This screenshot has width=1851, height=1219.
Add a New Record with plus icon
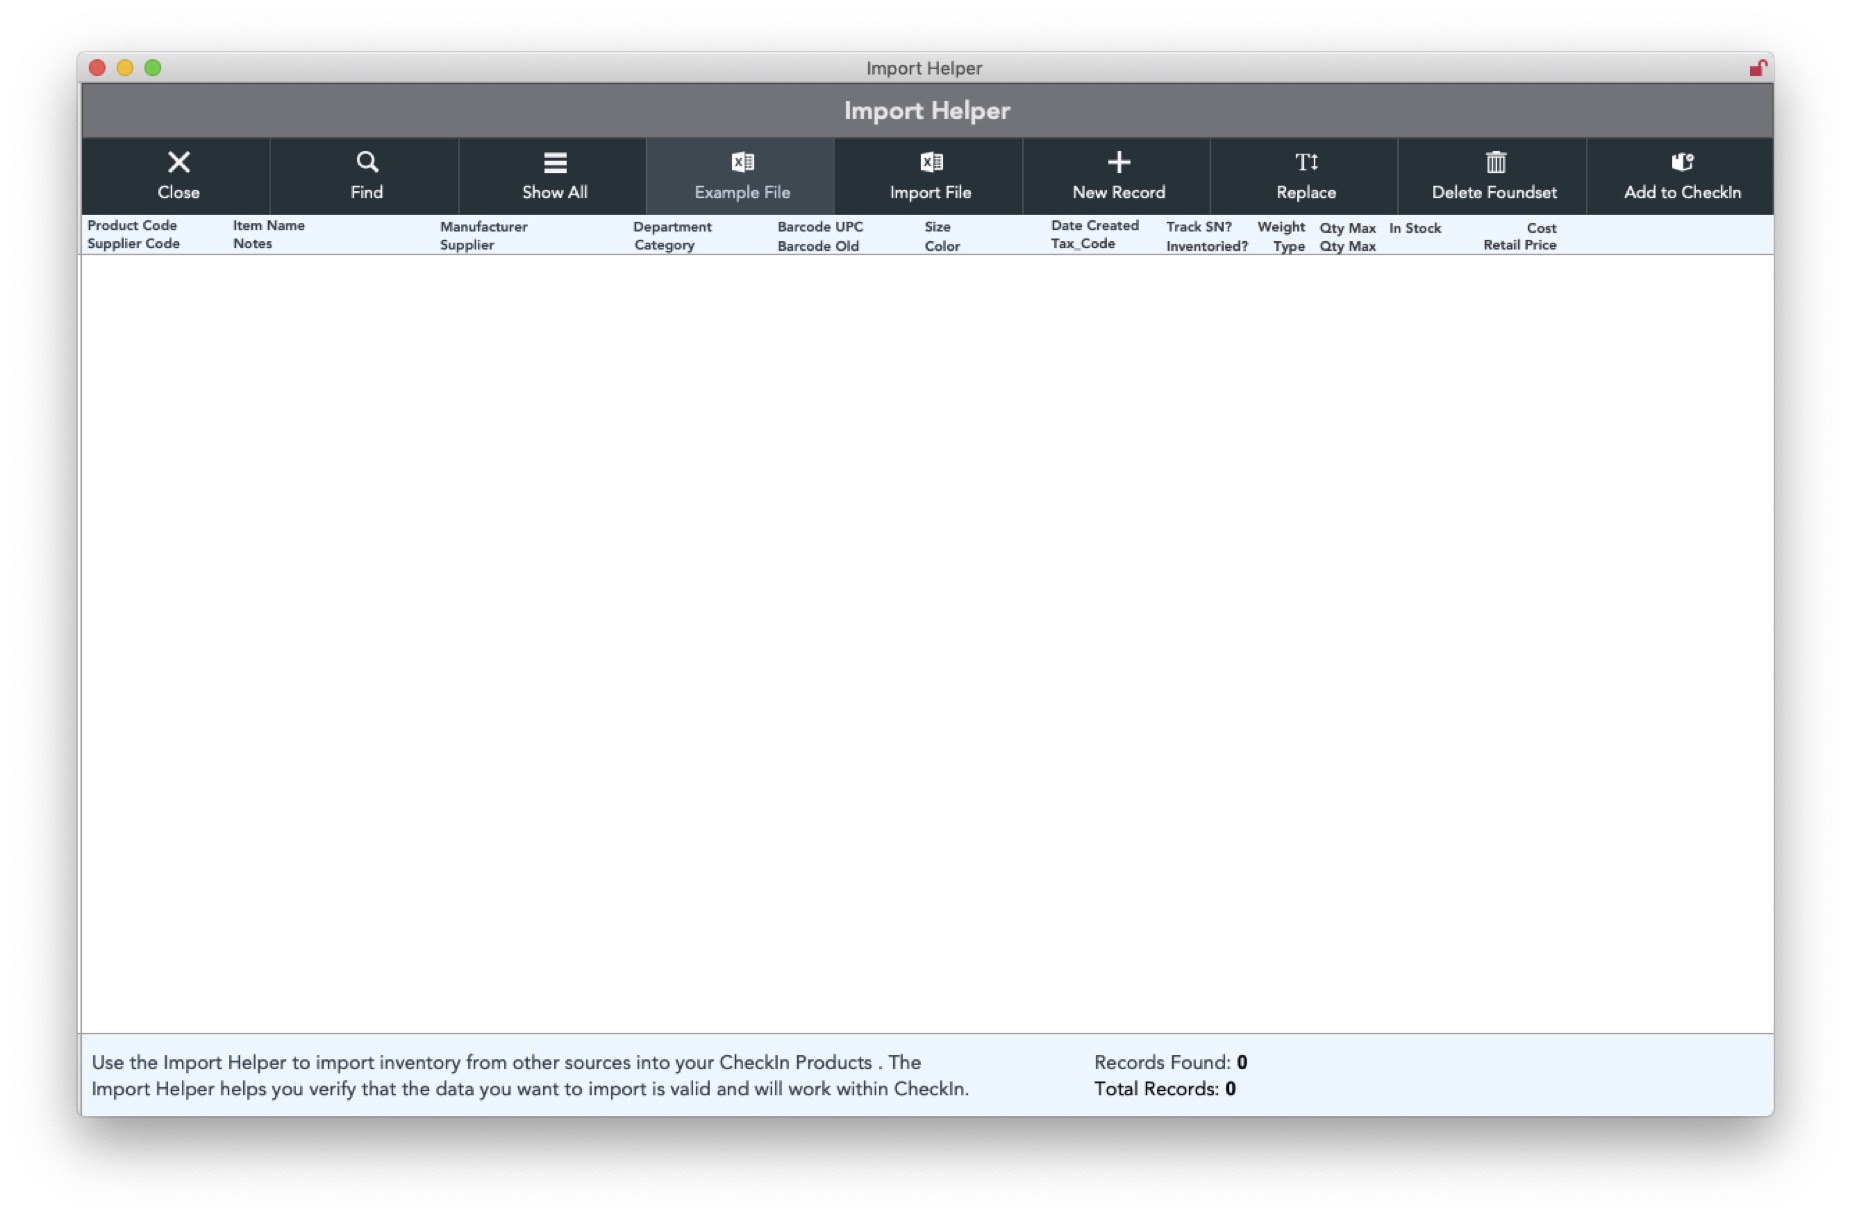[1118, 162]
